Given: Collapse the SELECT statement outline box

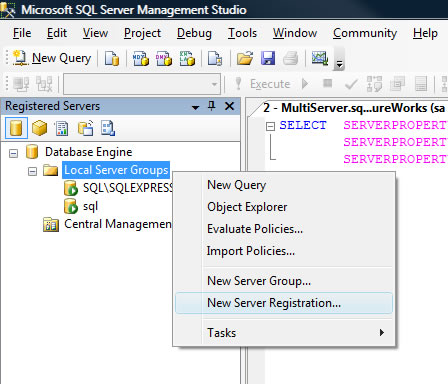Looking at the screenshot, I should (270, 126).
